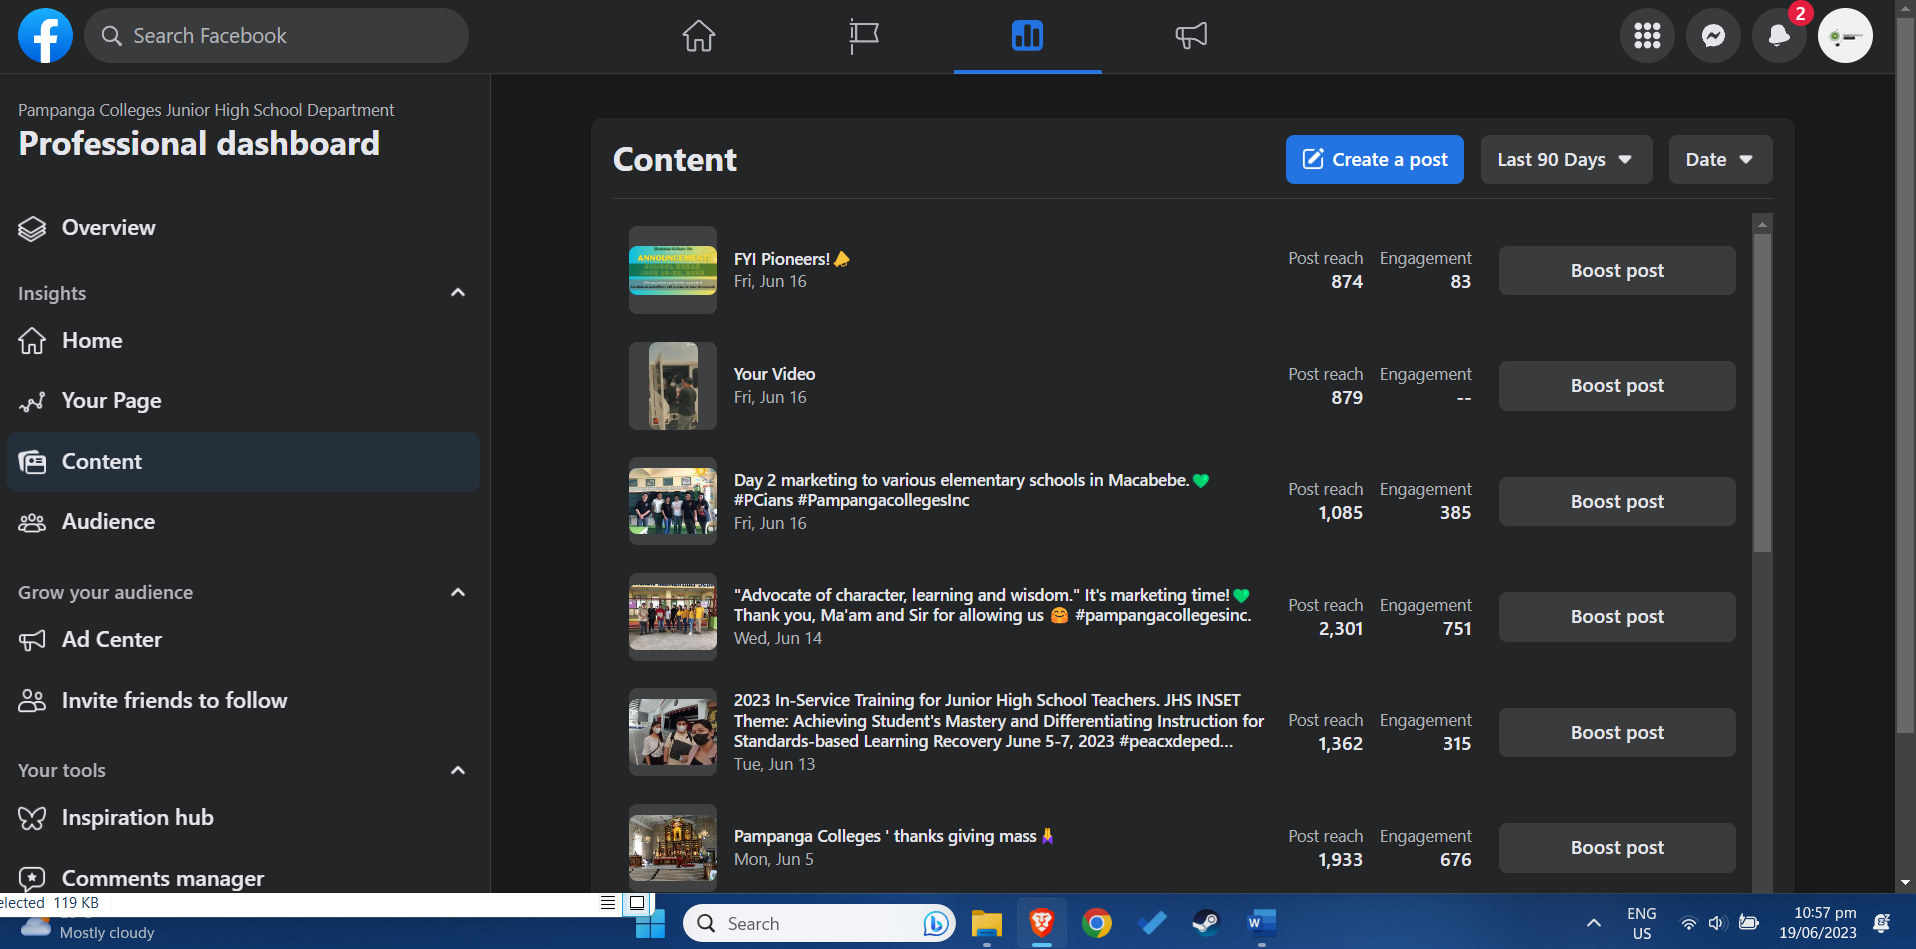Click the Invite friends people icon

pos(32,701)
